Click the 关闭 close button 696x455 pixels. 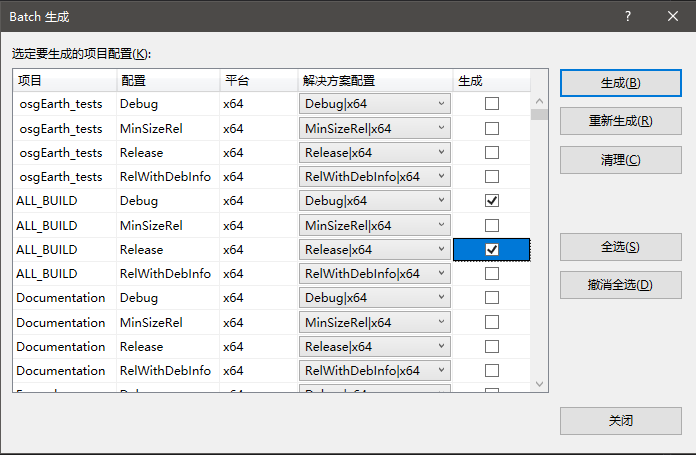pyautogui.click(x=620, y=421)
